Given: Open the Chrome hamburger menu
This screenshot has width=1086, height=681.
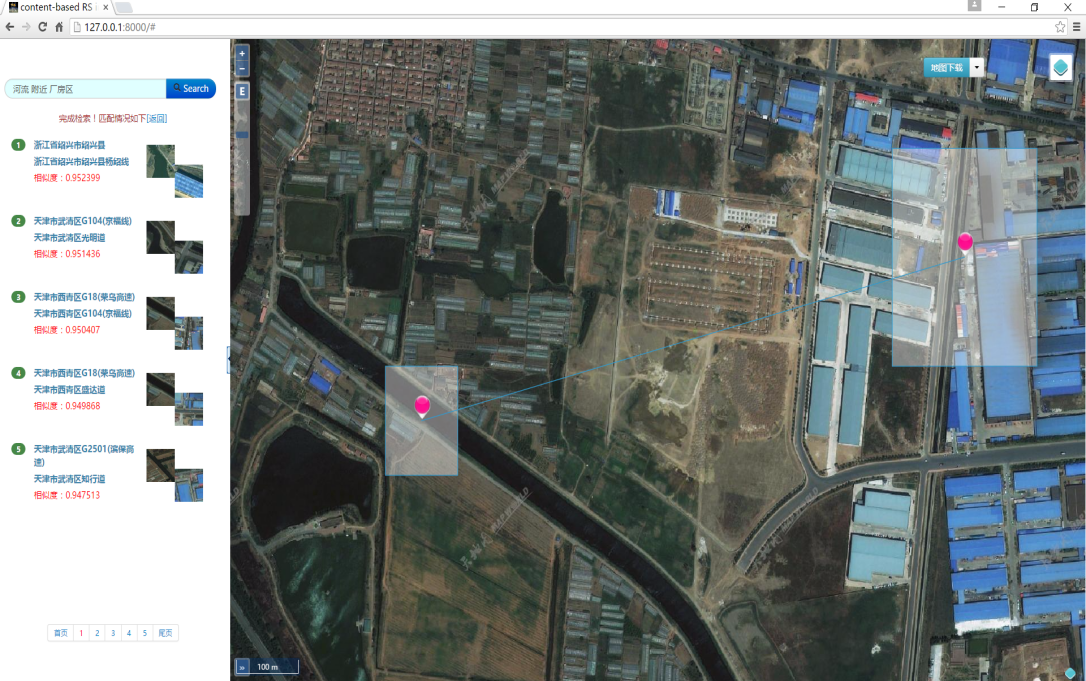Looking at the screenshot, I should 1076,27.
